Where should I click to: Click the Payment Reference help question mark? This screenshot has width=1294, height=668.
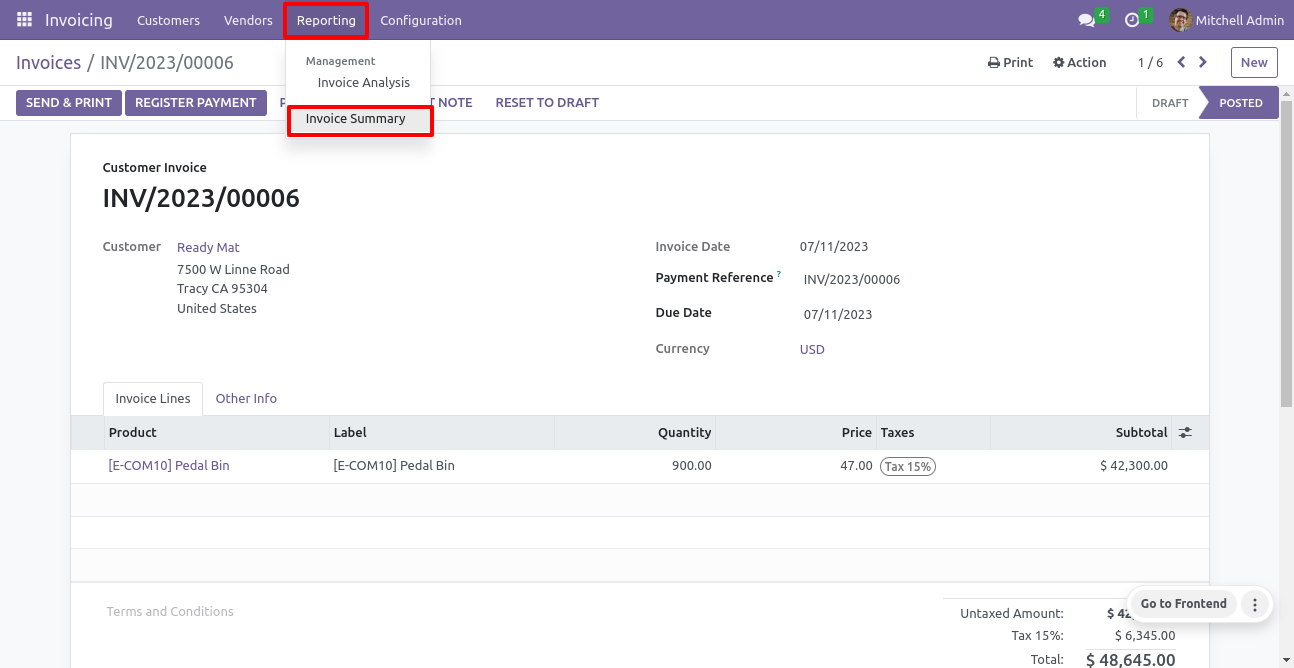779,274
